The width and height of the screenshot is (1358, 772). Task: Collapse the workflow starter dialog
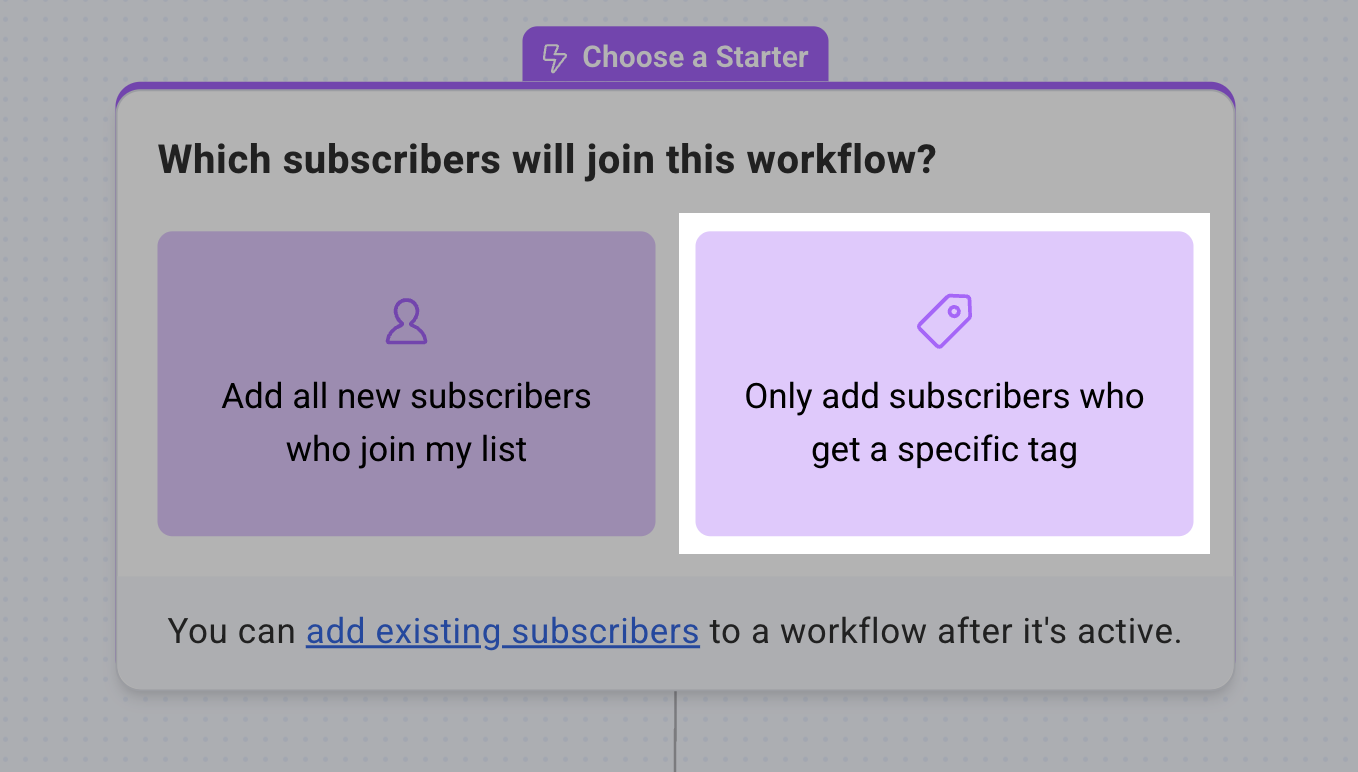pyautogui.click(x=675, y=57)
